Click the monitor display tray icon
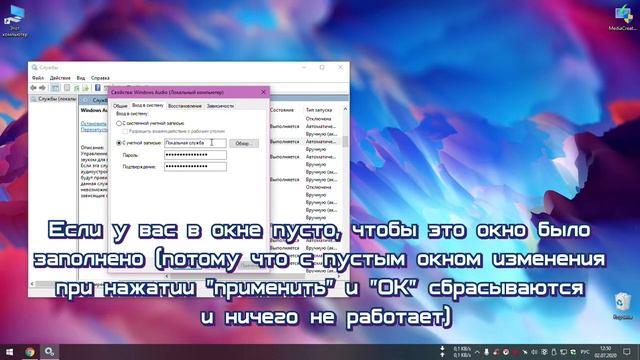 (x=563, y=352)
